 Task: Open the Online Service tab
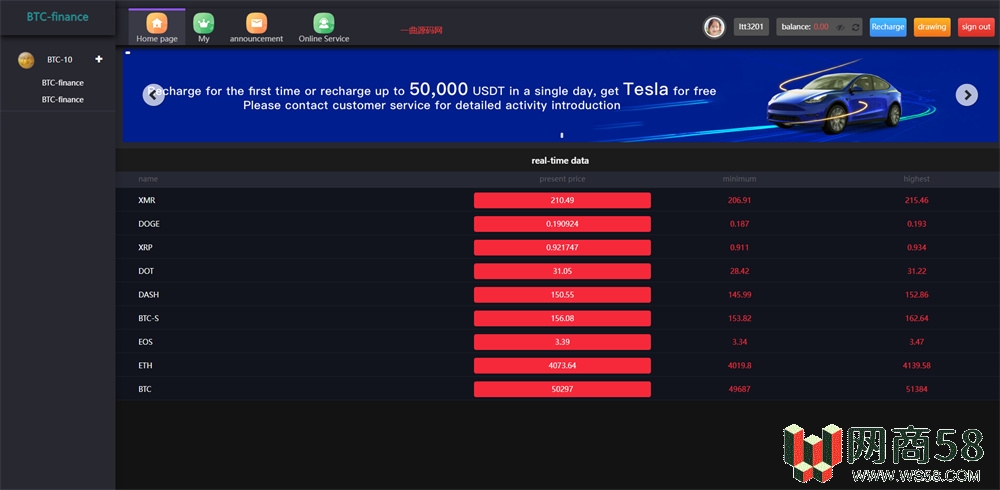(324, 27)
